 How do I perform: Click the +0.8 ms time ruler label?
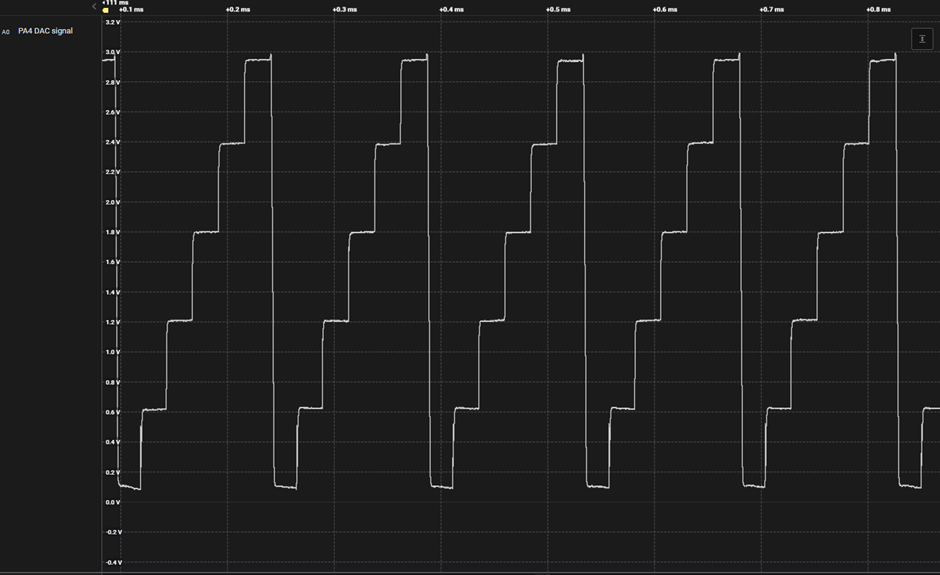878,10
